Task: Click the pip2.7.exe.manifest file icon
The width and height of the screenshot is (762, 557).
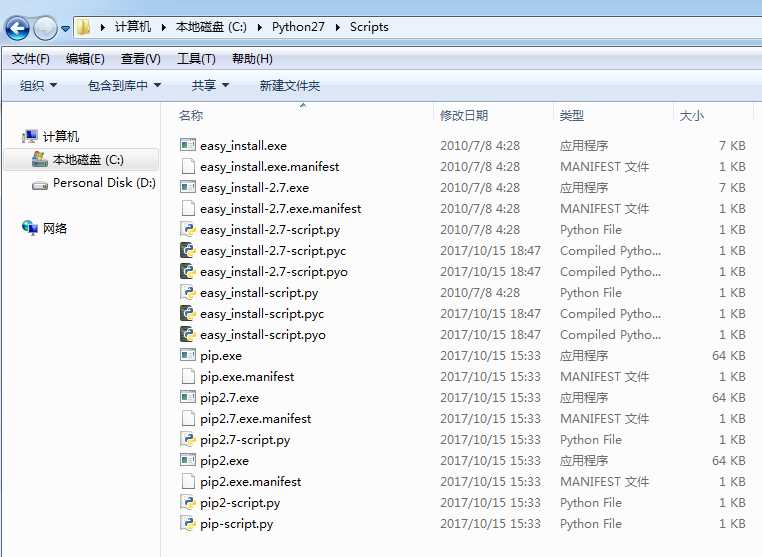Action: pyautogui.click(x=188, y=418)
